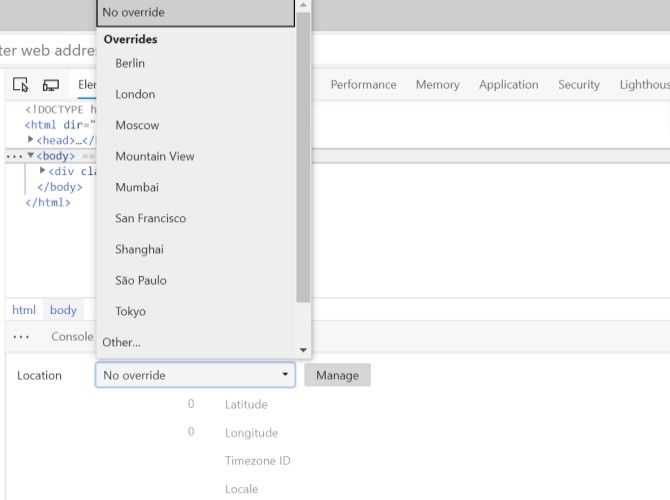Viewport: 670px width, 500px height.
Task: Click scroll-down arrow of dropdown list
Action: 303,350
